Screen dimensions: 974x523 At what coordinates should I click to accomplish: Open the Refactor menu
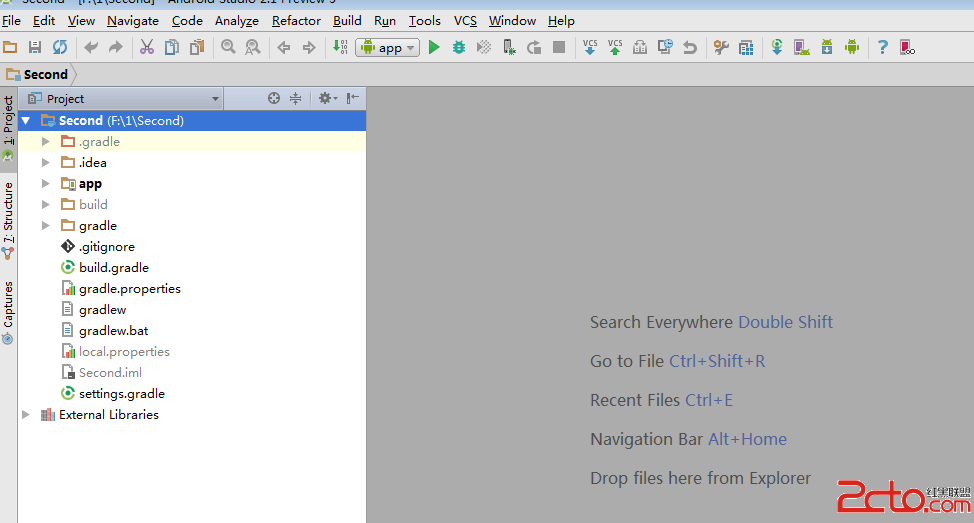[x=296, y=20]
